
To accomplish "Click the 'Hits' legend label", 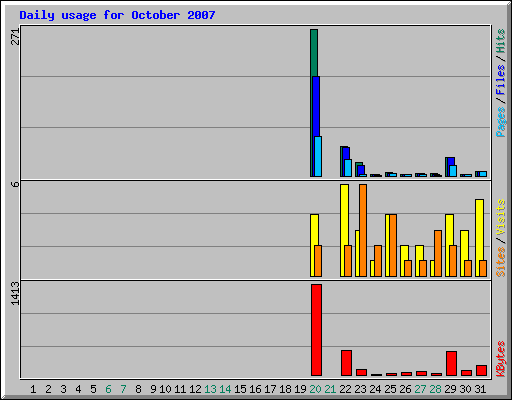I will point(500,41).
